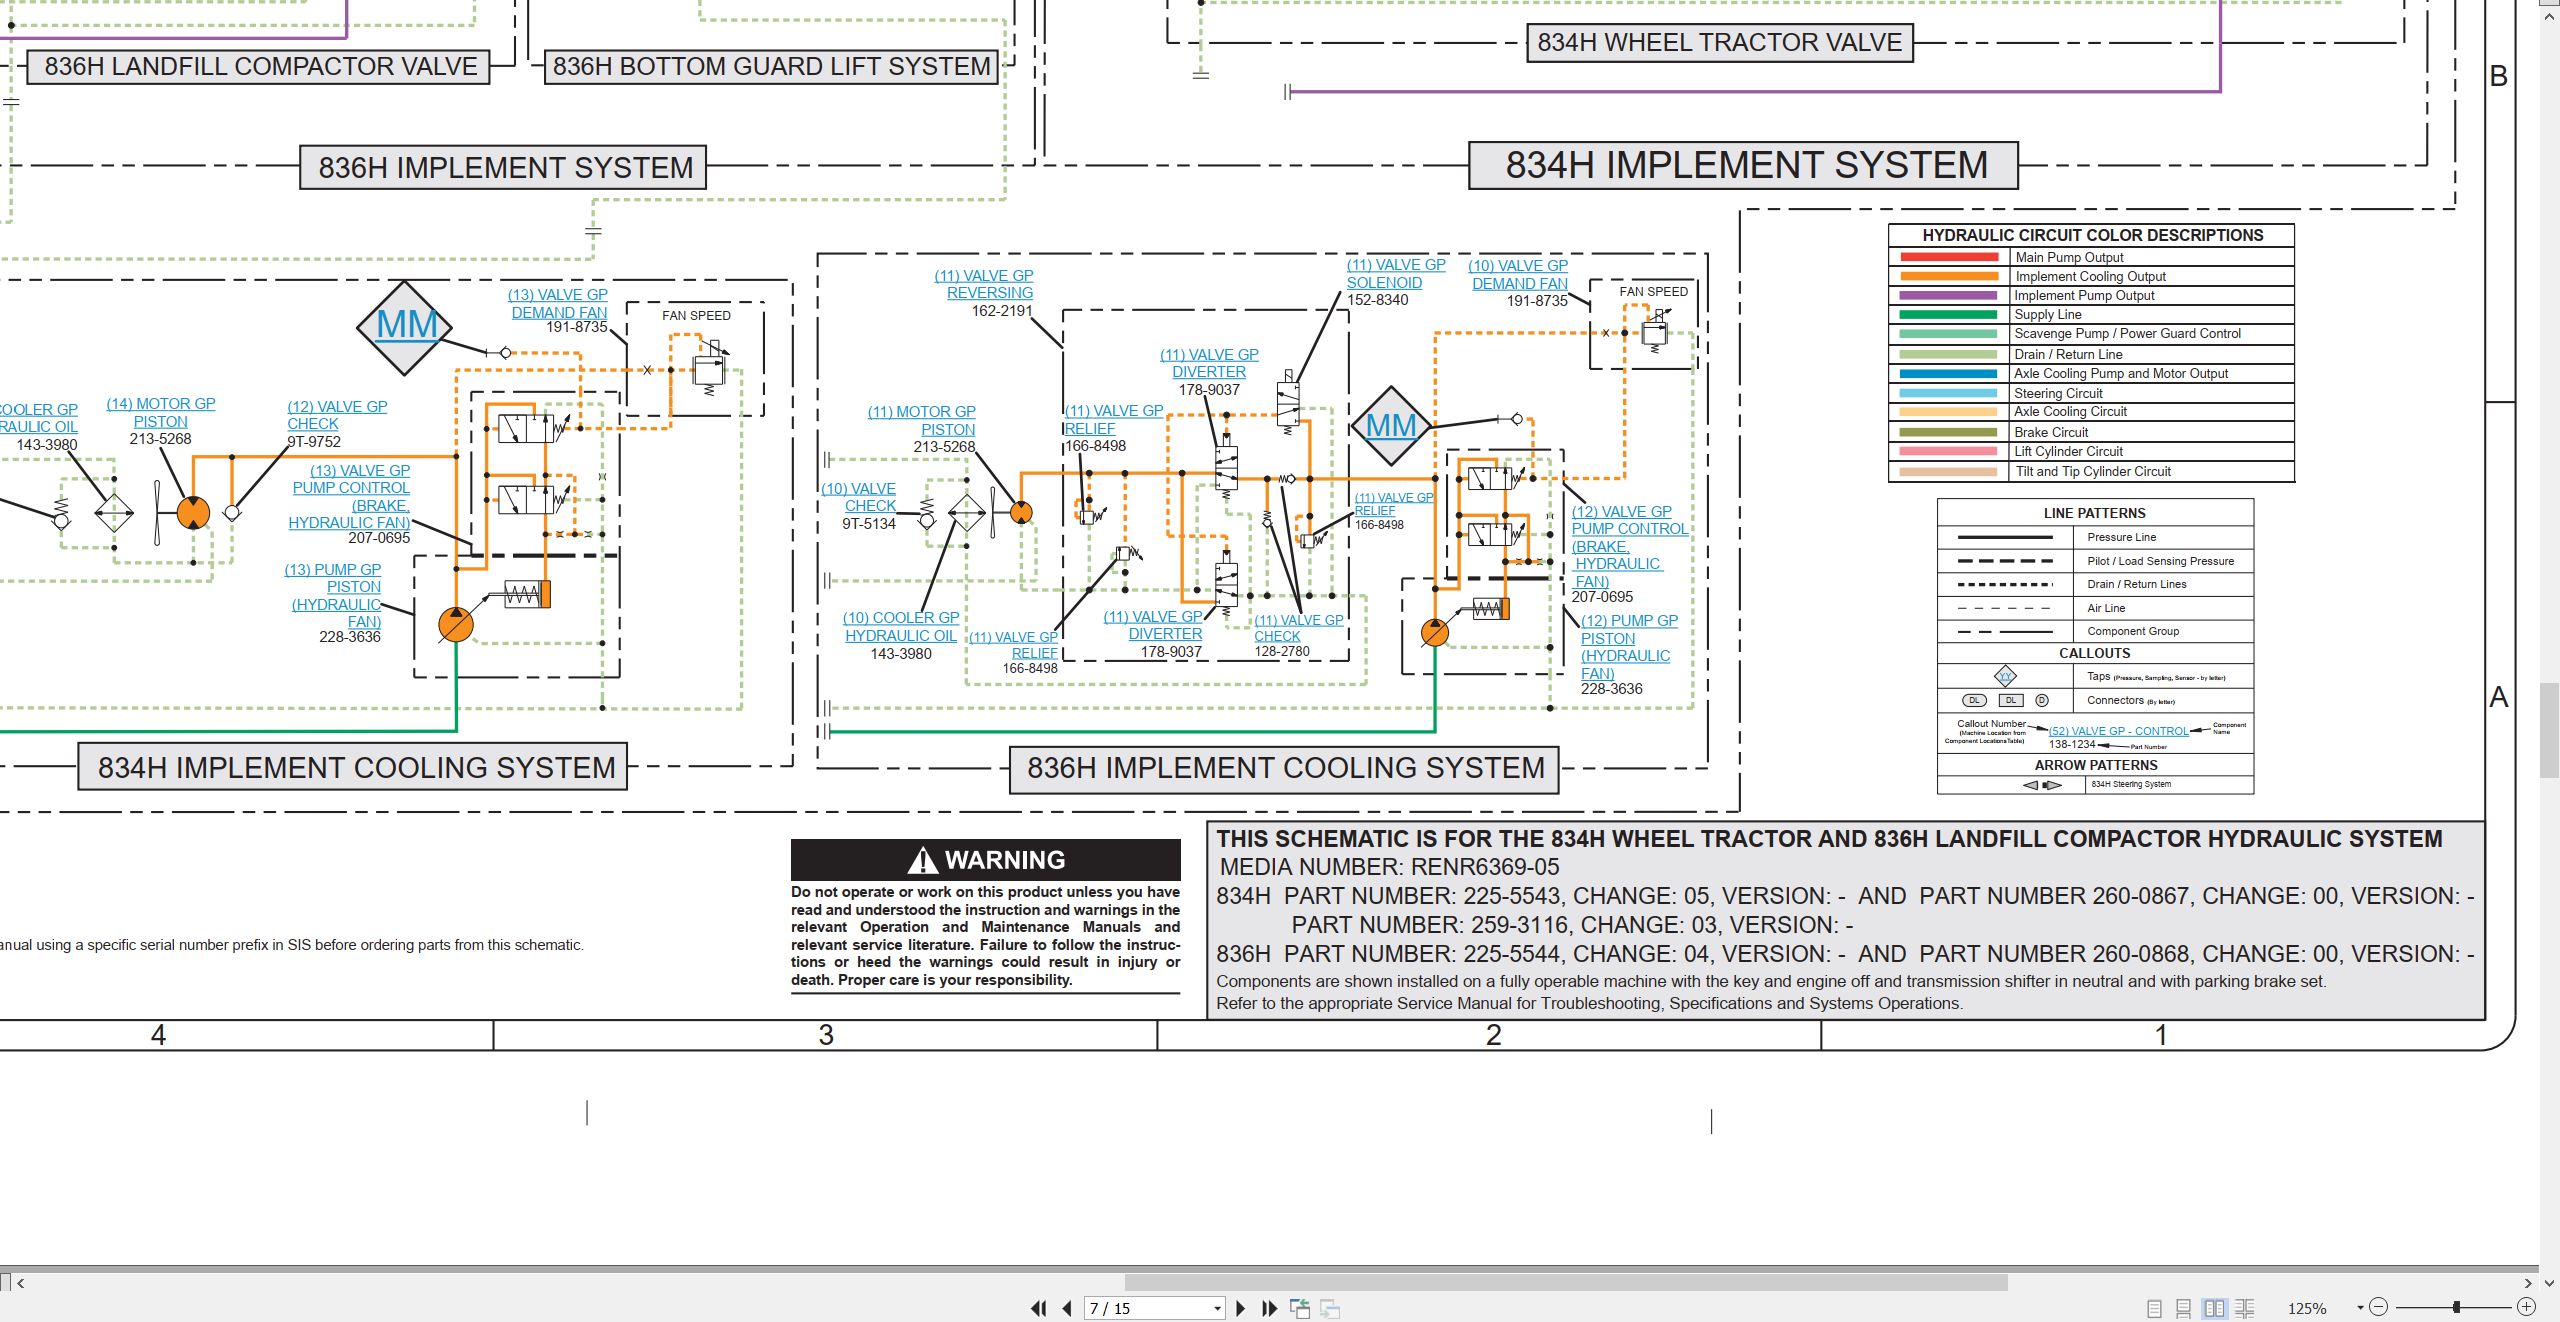The width and height of the screenshot is (2560, 1322).
Task: Open the (S2) VALVE GP - CONTROL legend link
Action: [x=2118, y=731]
